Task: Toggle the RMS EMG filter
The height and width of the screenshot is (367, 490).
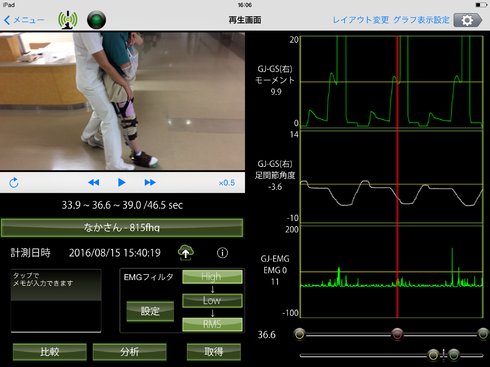Action: pos(212,324)
